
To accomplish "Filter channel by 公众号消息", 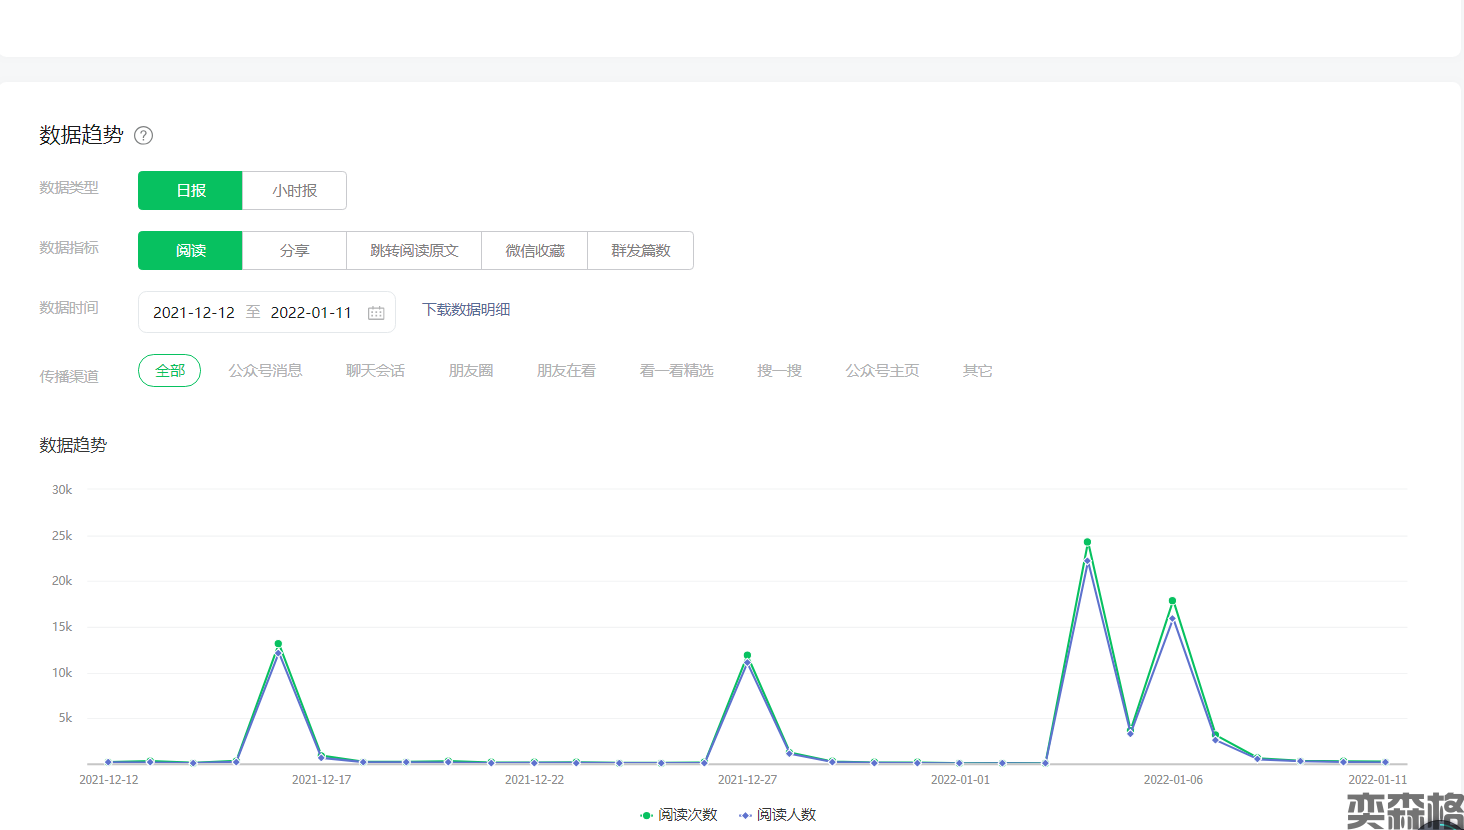I will [265, 370].
